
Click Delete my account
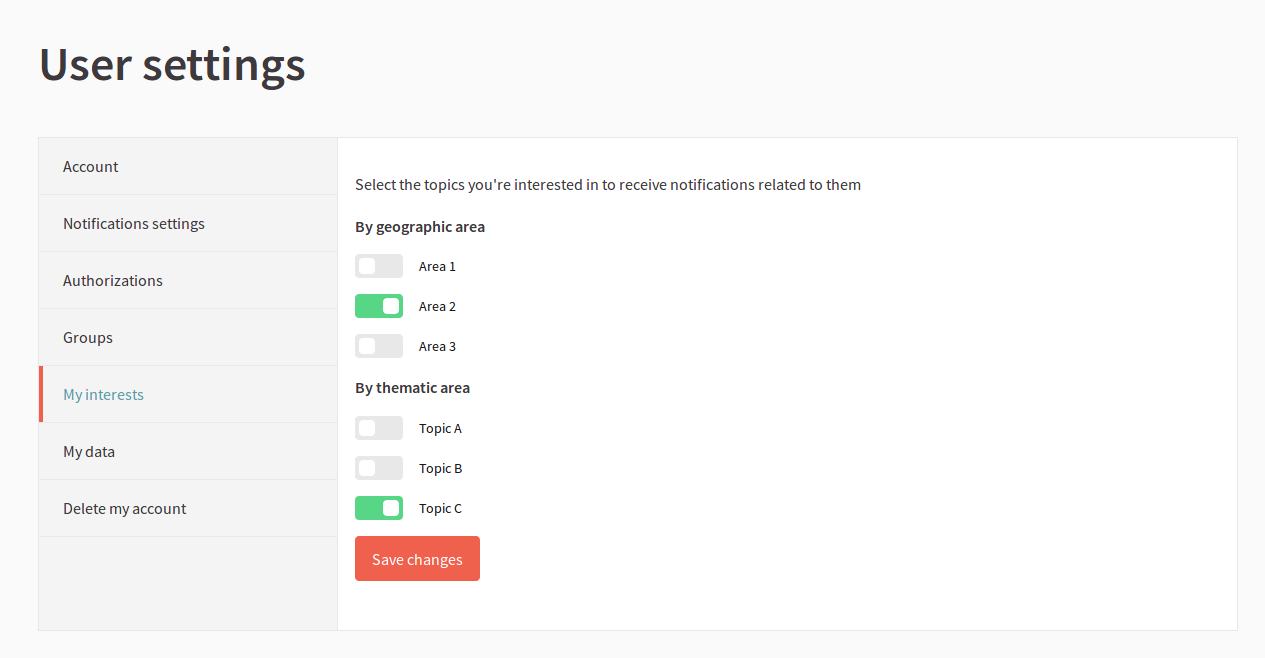click(x=124, y=508)
